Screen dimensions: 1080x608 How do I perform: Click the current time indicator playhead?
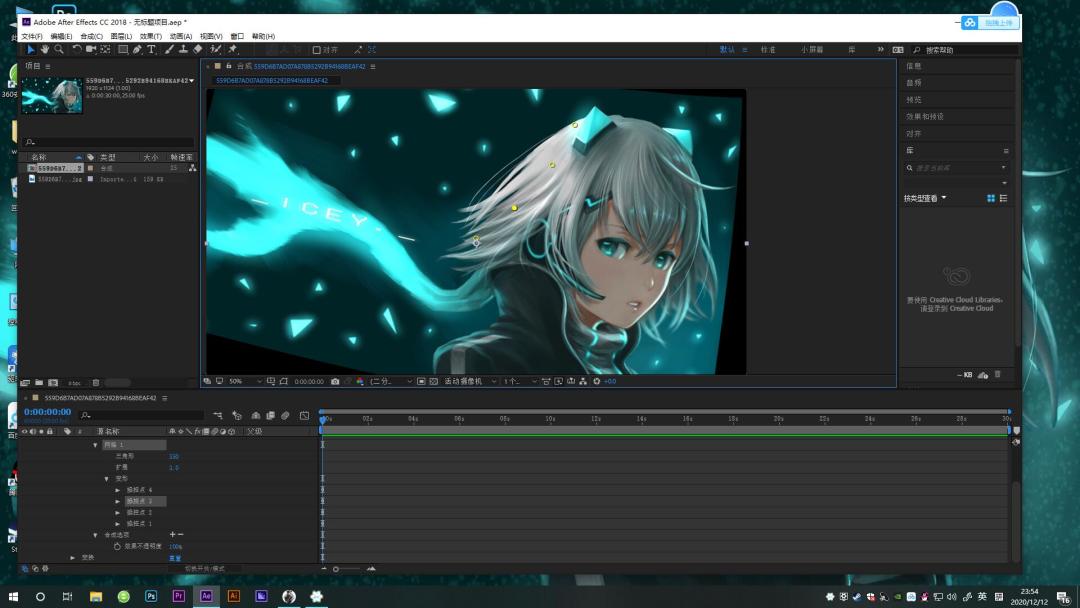(x=322, y=419)
